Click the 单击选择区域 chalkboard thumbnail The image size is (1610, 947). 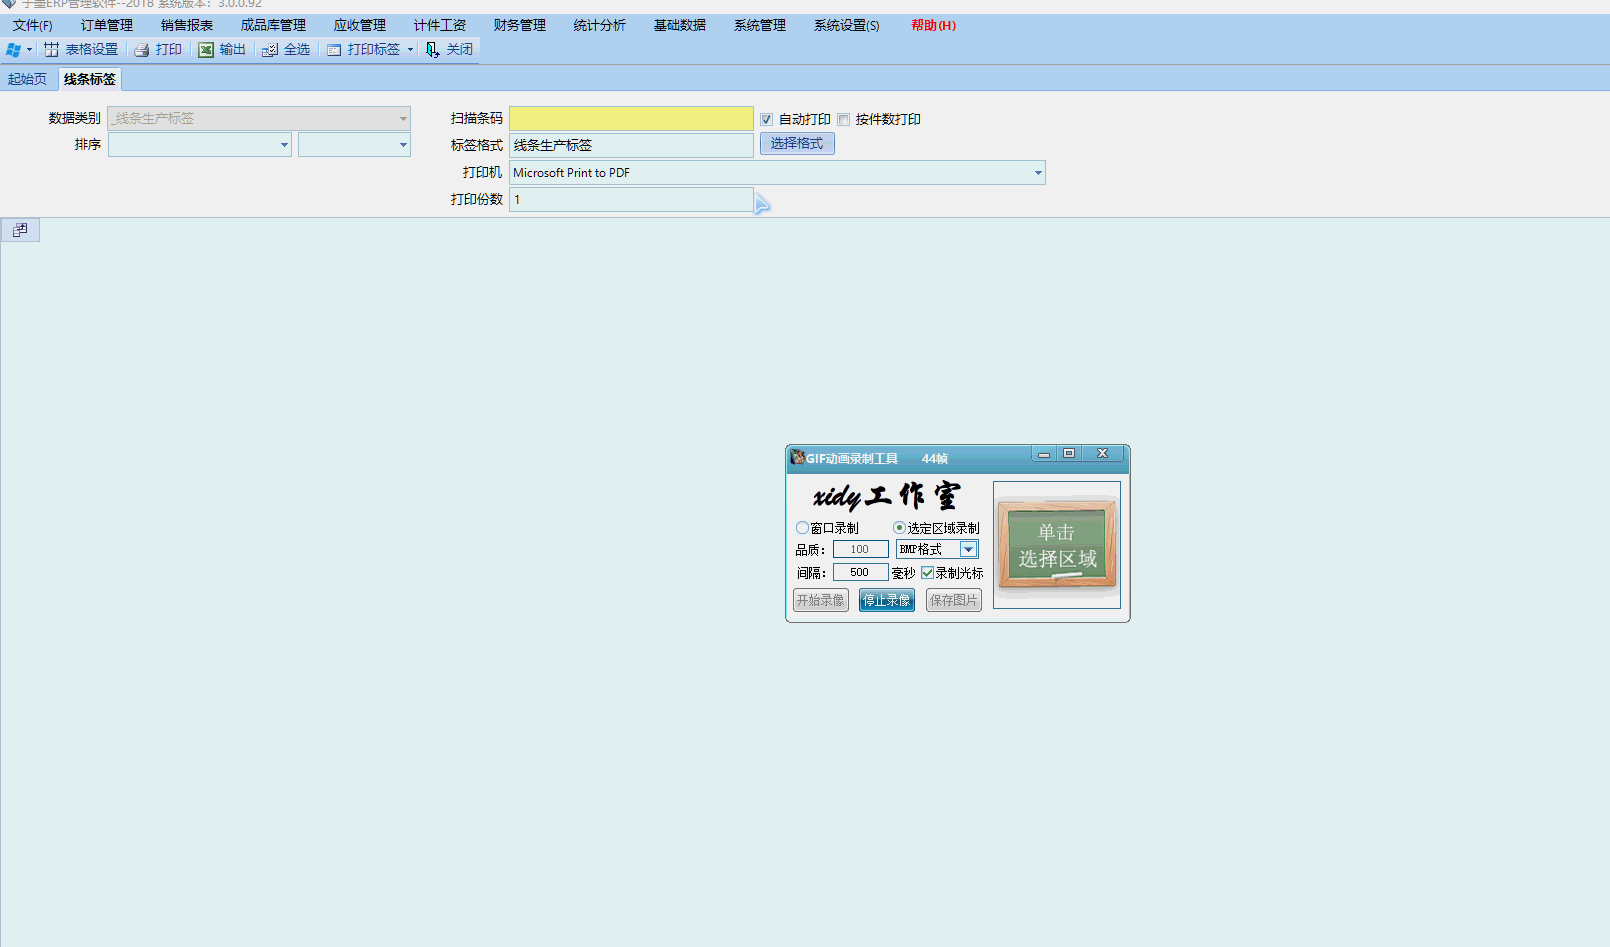pyautogui.click(x=1056, y=544)
